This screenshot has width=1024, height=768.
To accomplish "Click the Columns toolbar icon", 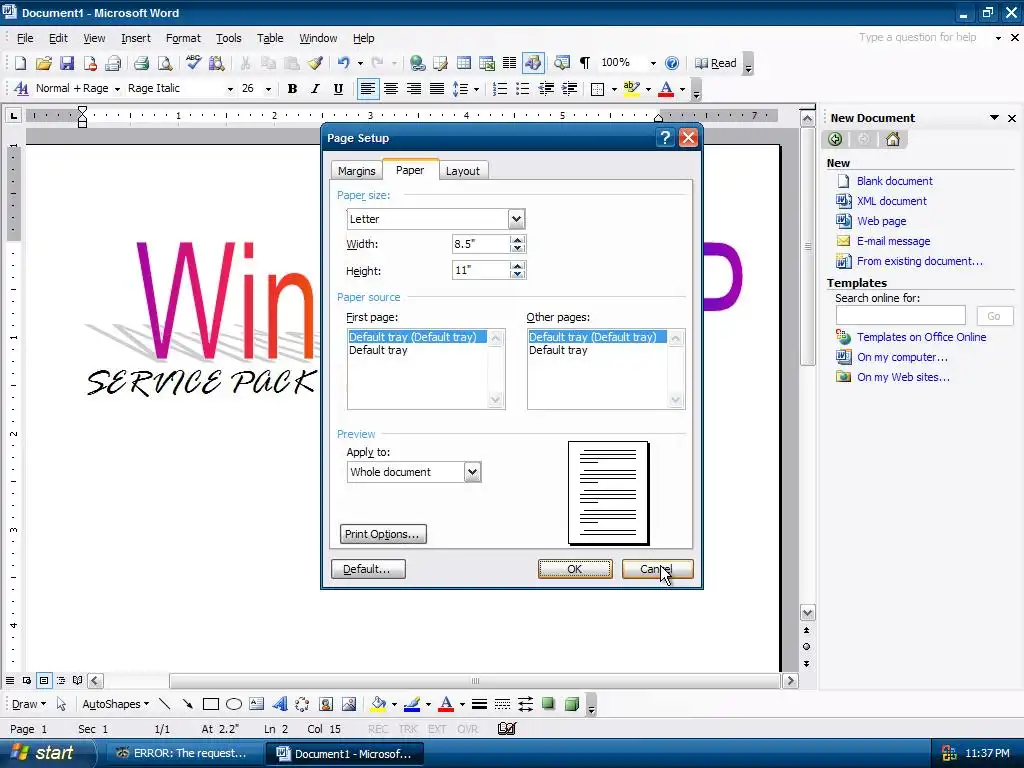I will [509, 63].
